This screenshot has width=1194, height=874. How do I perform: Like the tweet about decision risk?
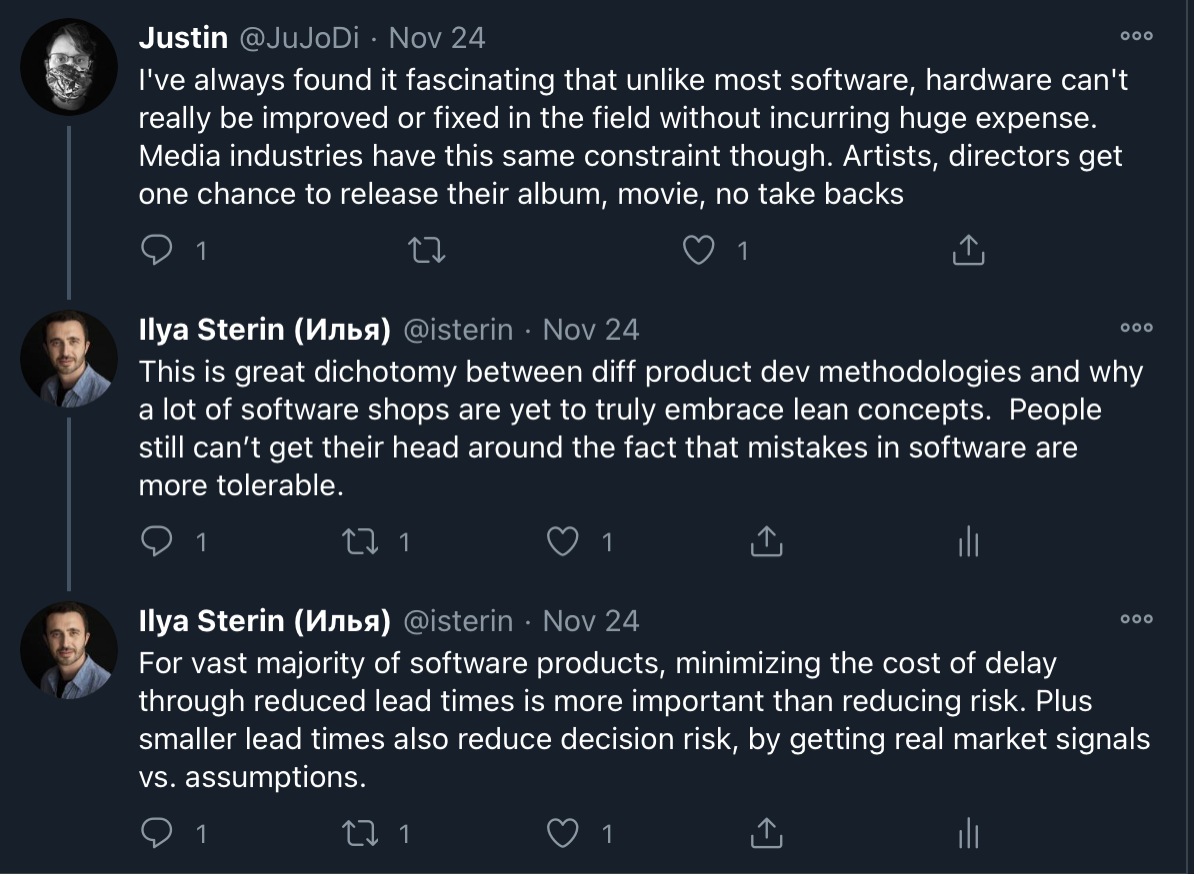click(x=563, y=833)
